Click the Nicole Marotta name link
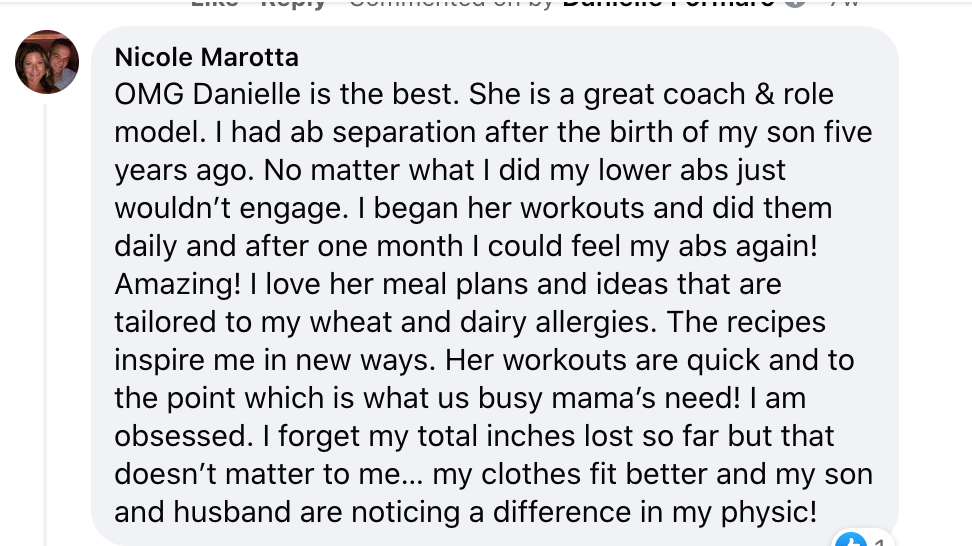972x546 pixels. (206, 58)
